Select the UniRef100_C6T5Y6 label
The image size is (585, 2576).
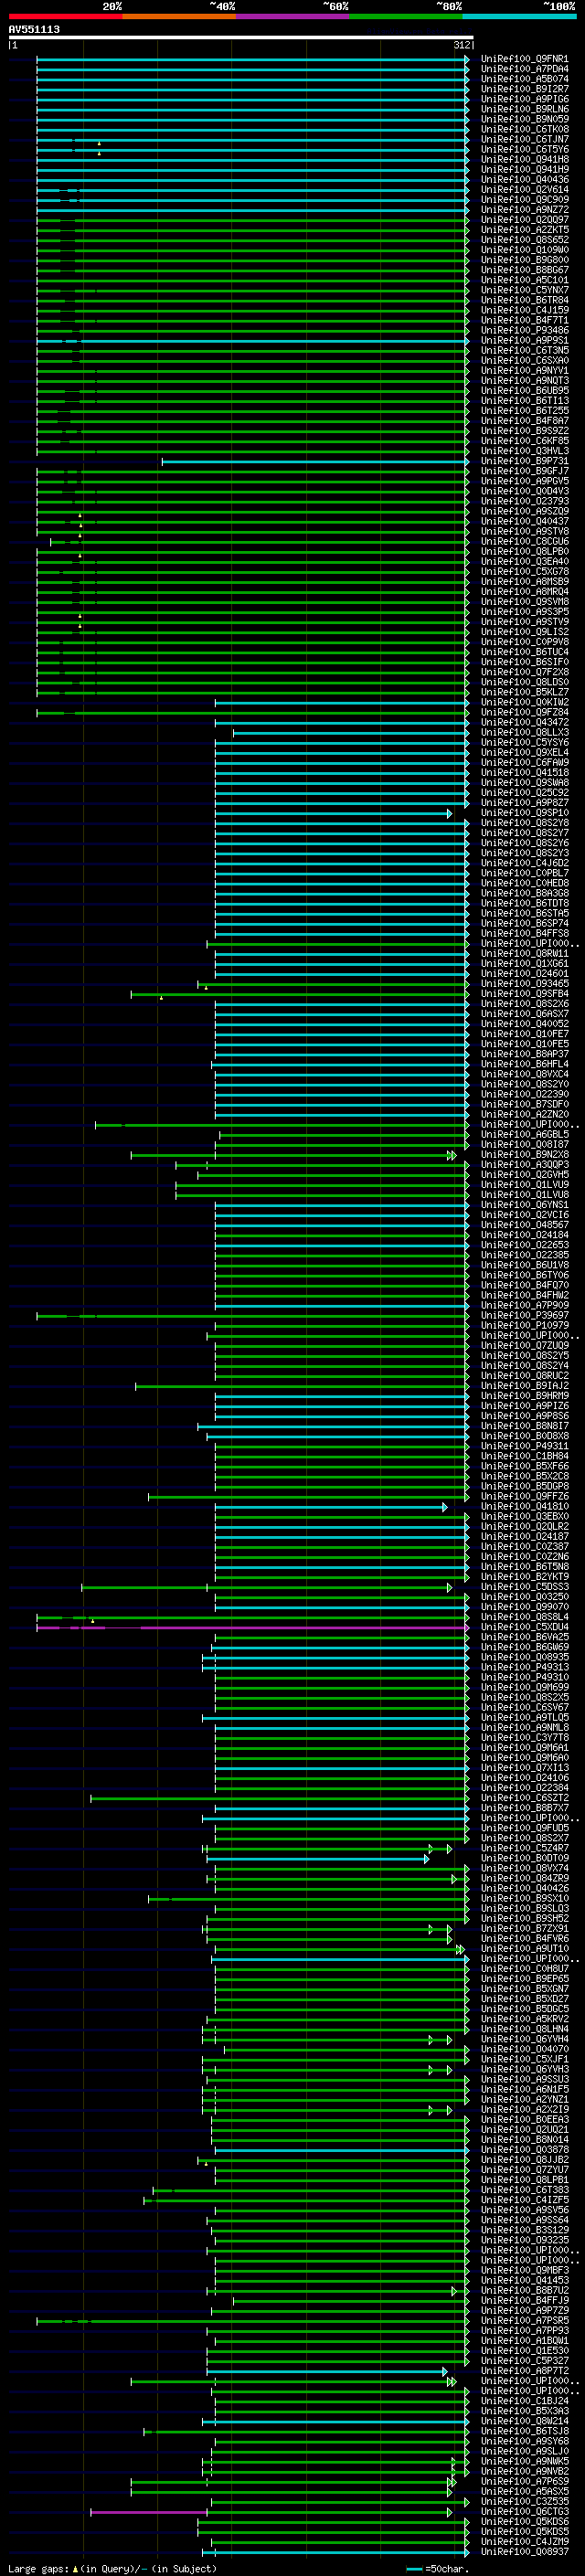point(525,149)
